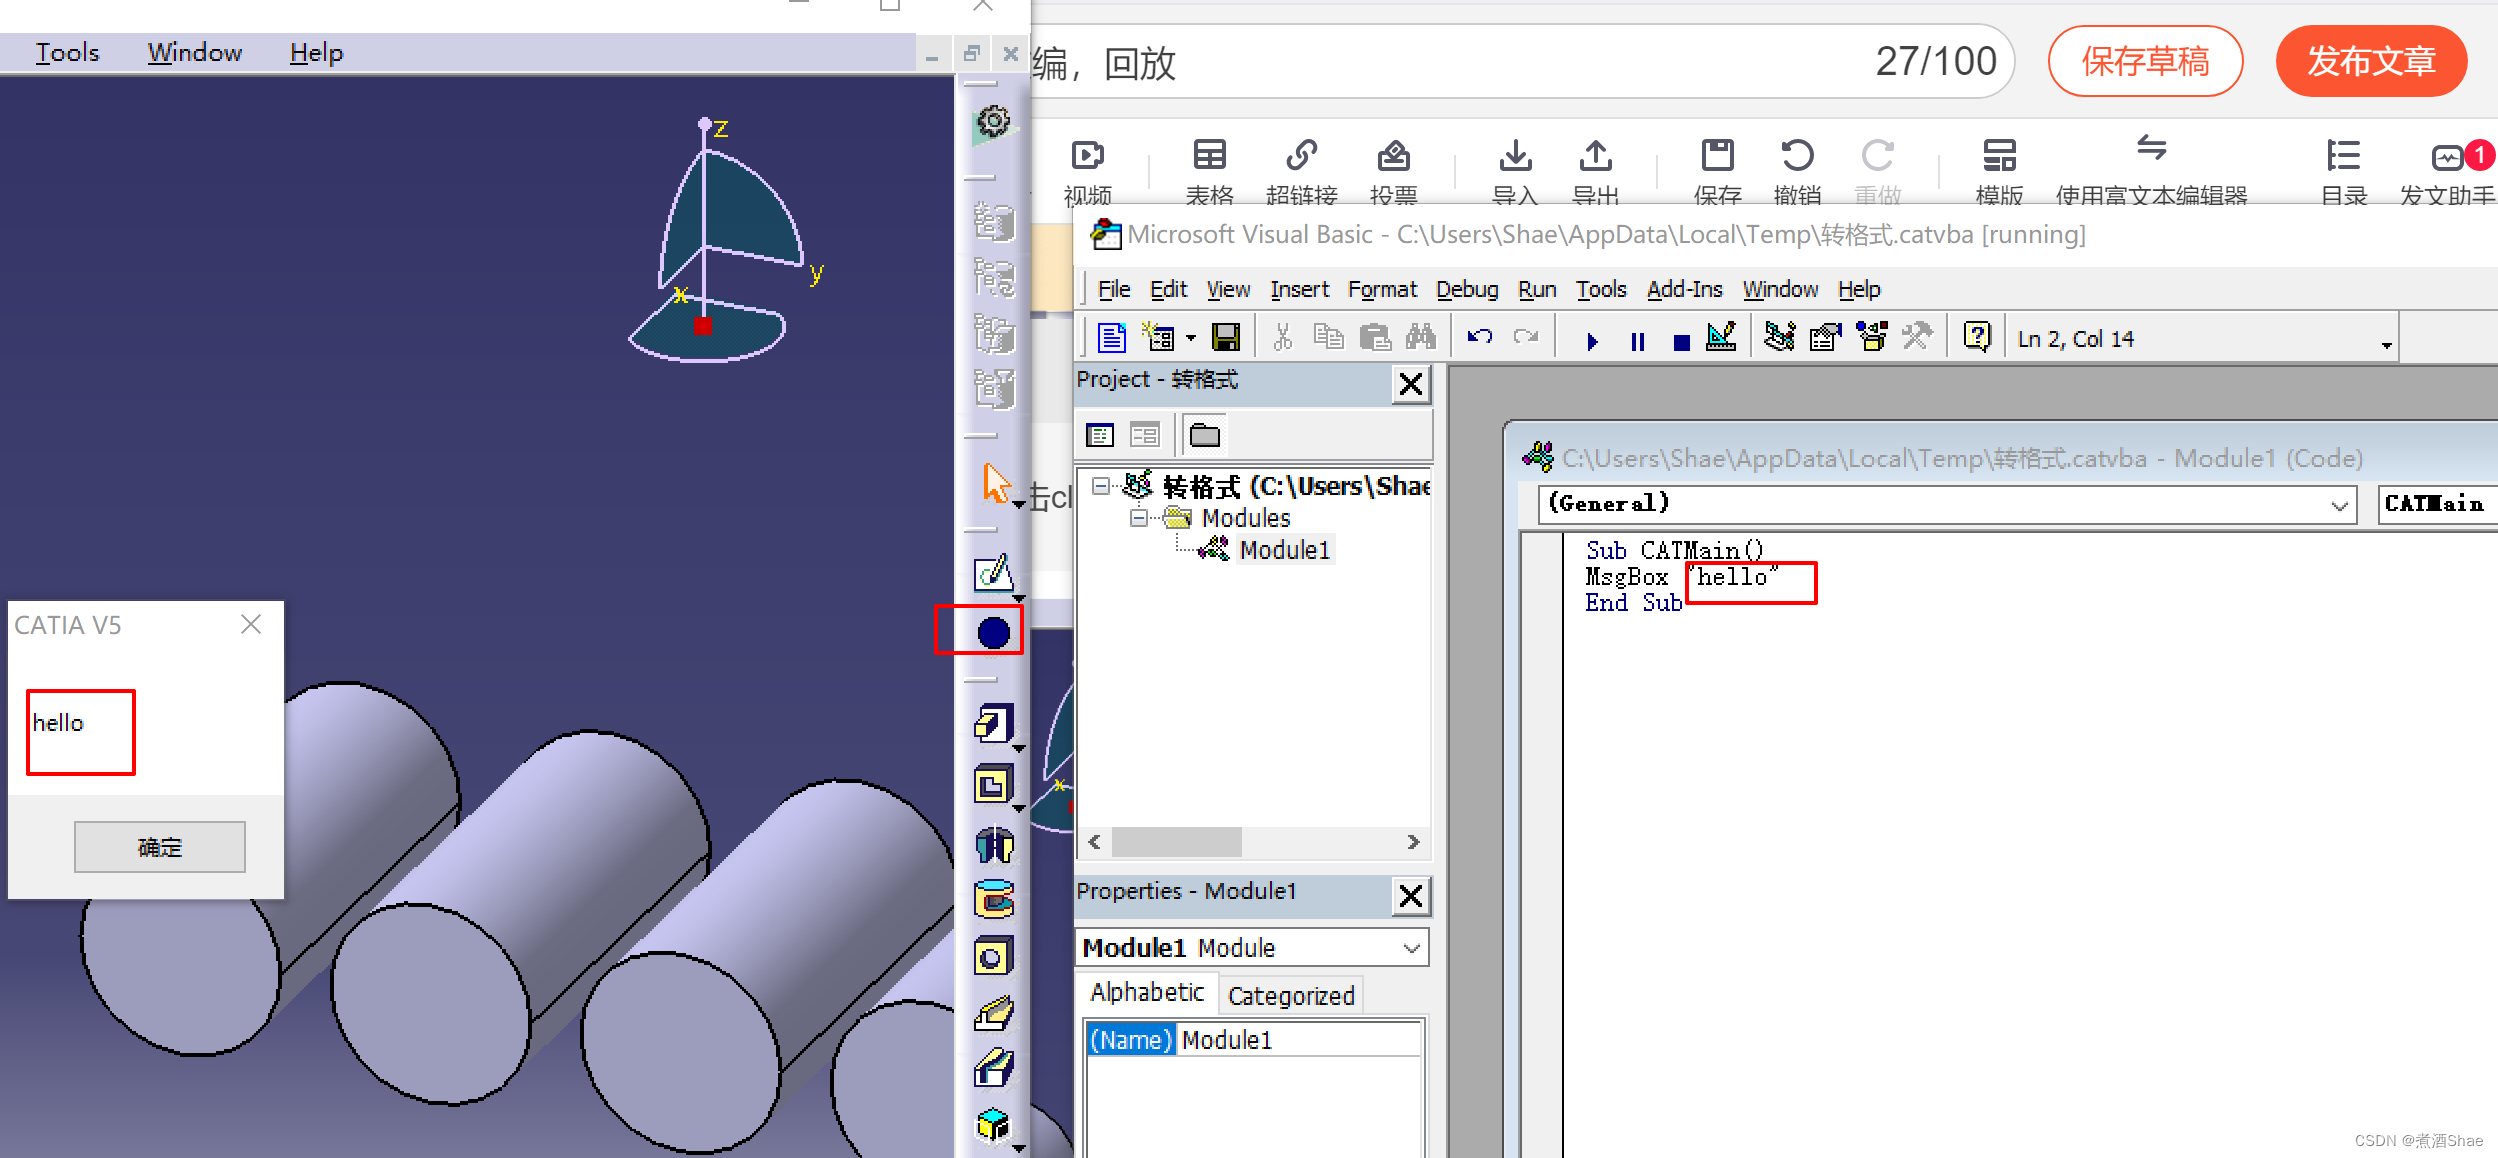Open 发文助手 with the notification badge
This screenshot has width=2498, height=1158.
pos(2447,172)
